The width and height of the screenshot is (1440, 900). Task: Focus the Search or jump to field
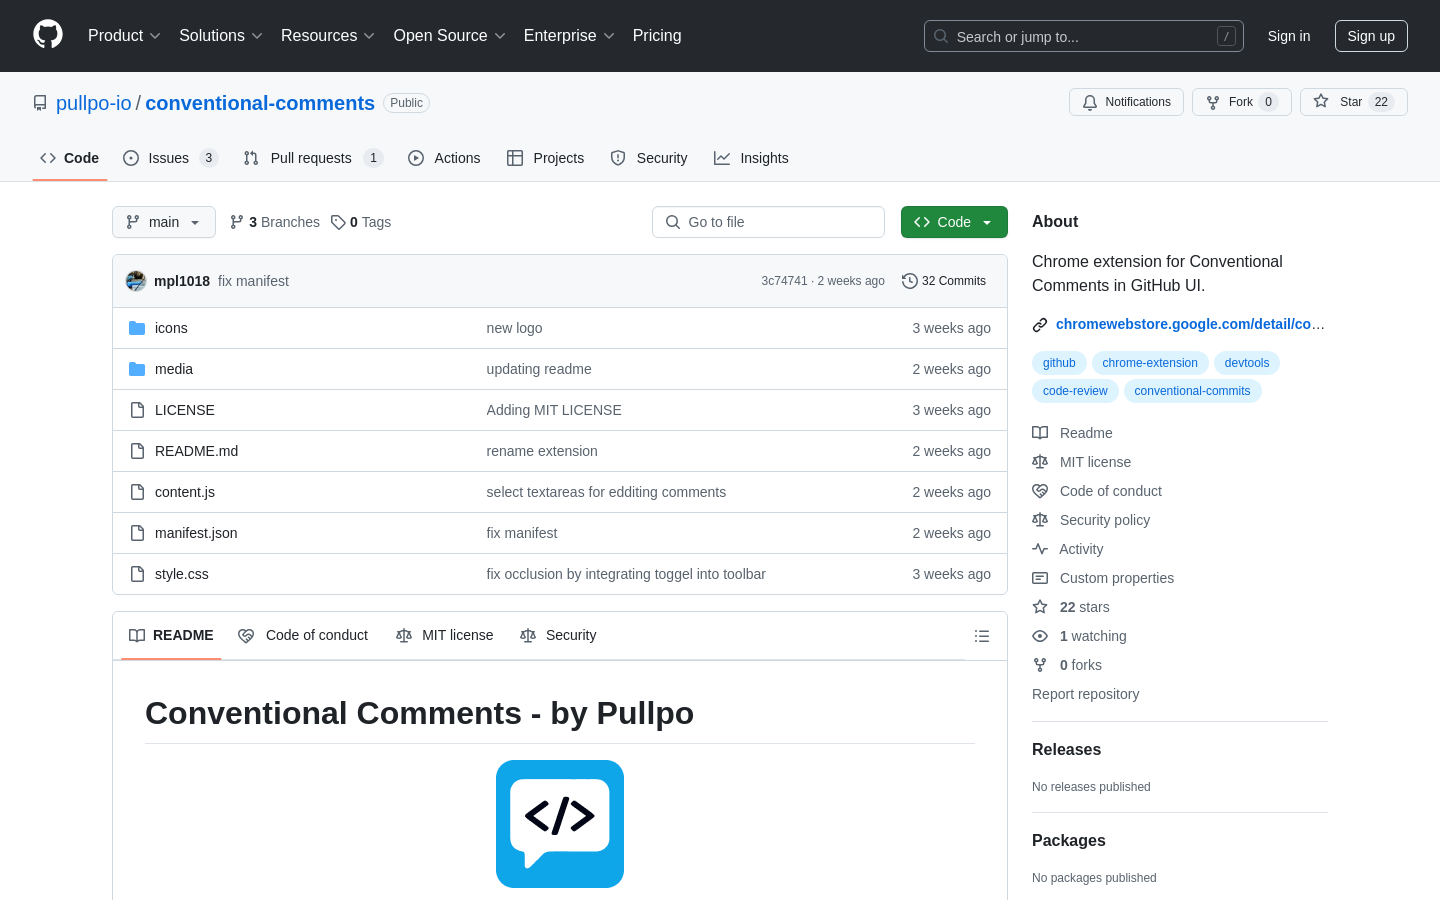click(x=1084, y=36)
